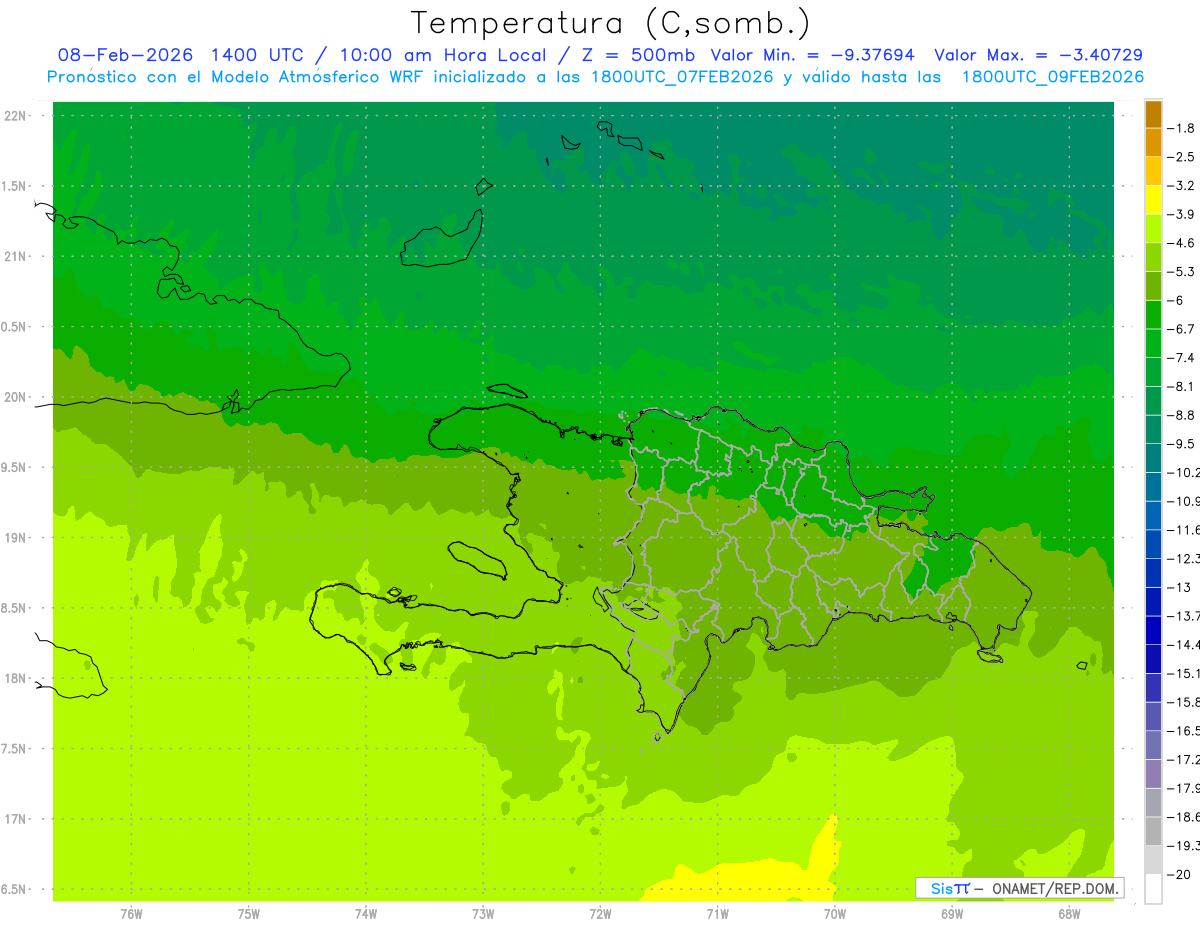Click the colorbar value "-2.5"
Screen dimensions: 1200x927
click(x=1181, y=157)
